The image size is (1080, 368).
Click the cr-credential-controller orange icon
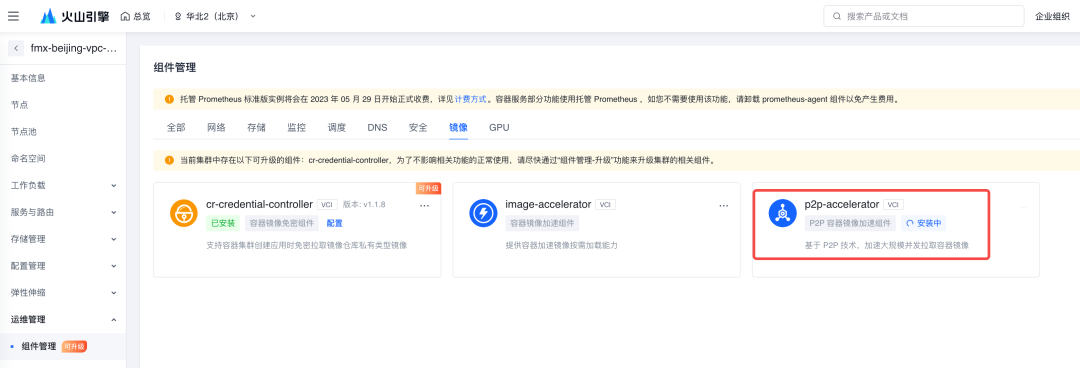coord(184,214)
